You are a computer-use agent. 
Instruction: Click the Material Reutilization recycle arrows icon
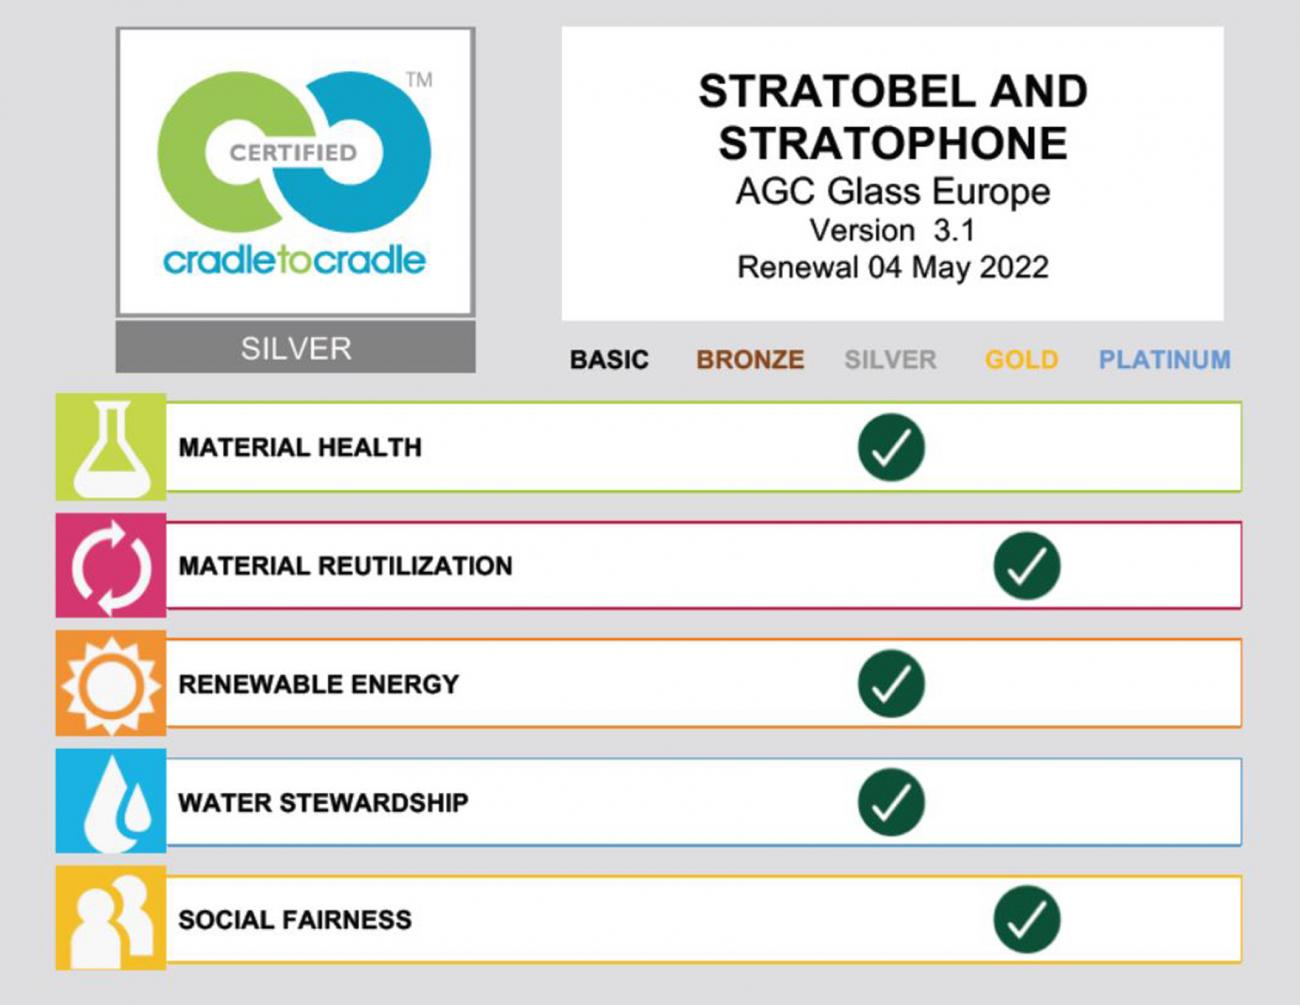pos(111,566)
